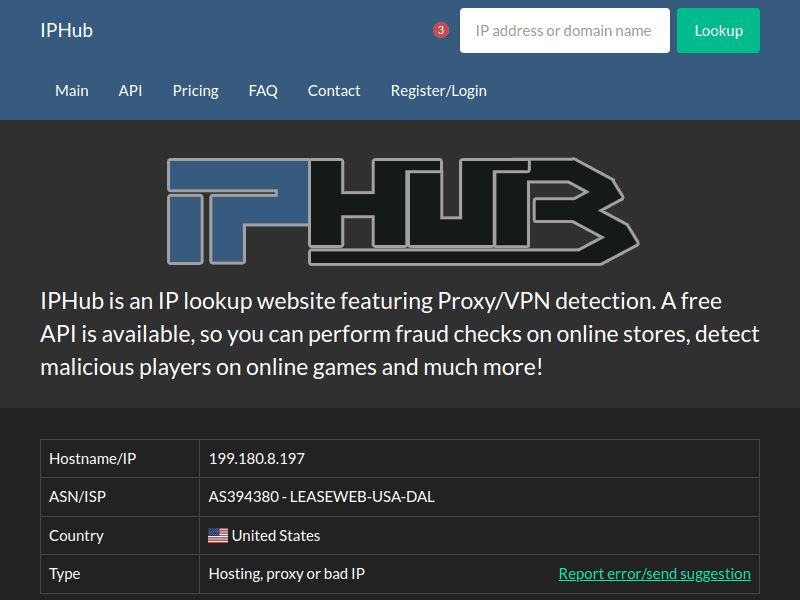Select Pricing in the navigation bar
The height and width of the screenshot is (600, 800).
point(195,90)
